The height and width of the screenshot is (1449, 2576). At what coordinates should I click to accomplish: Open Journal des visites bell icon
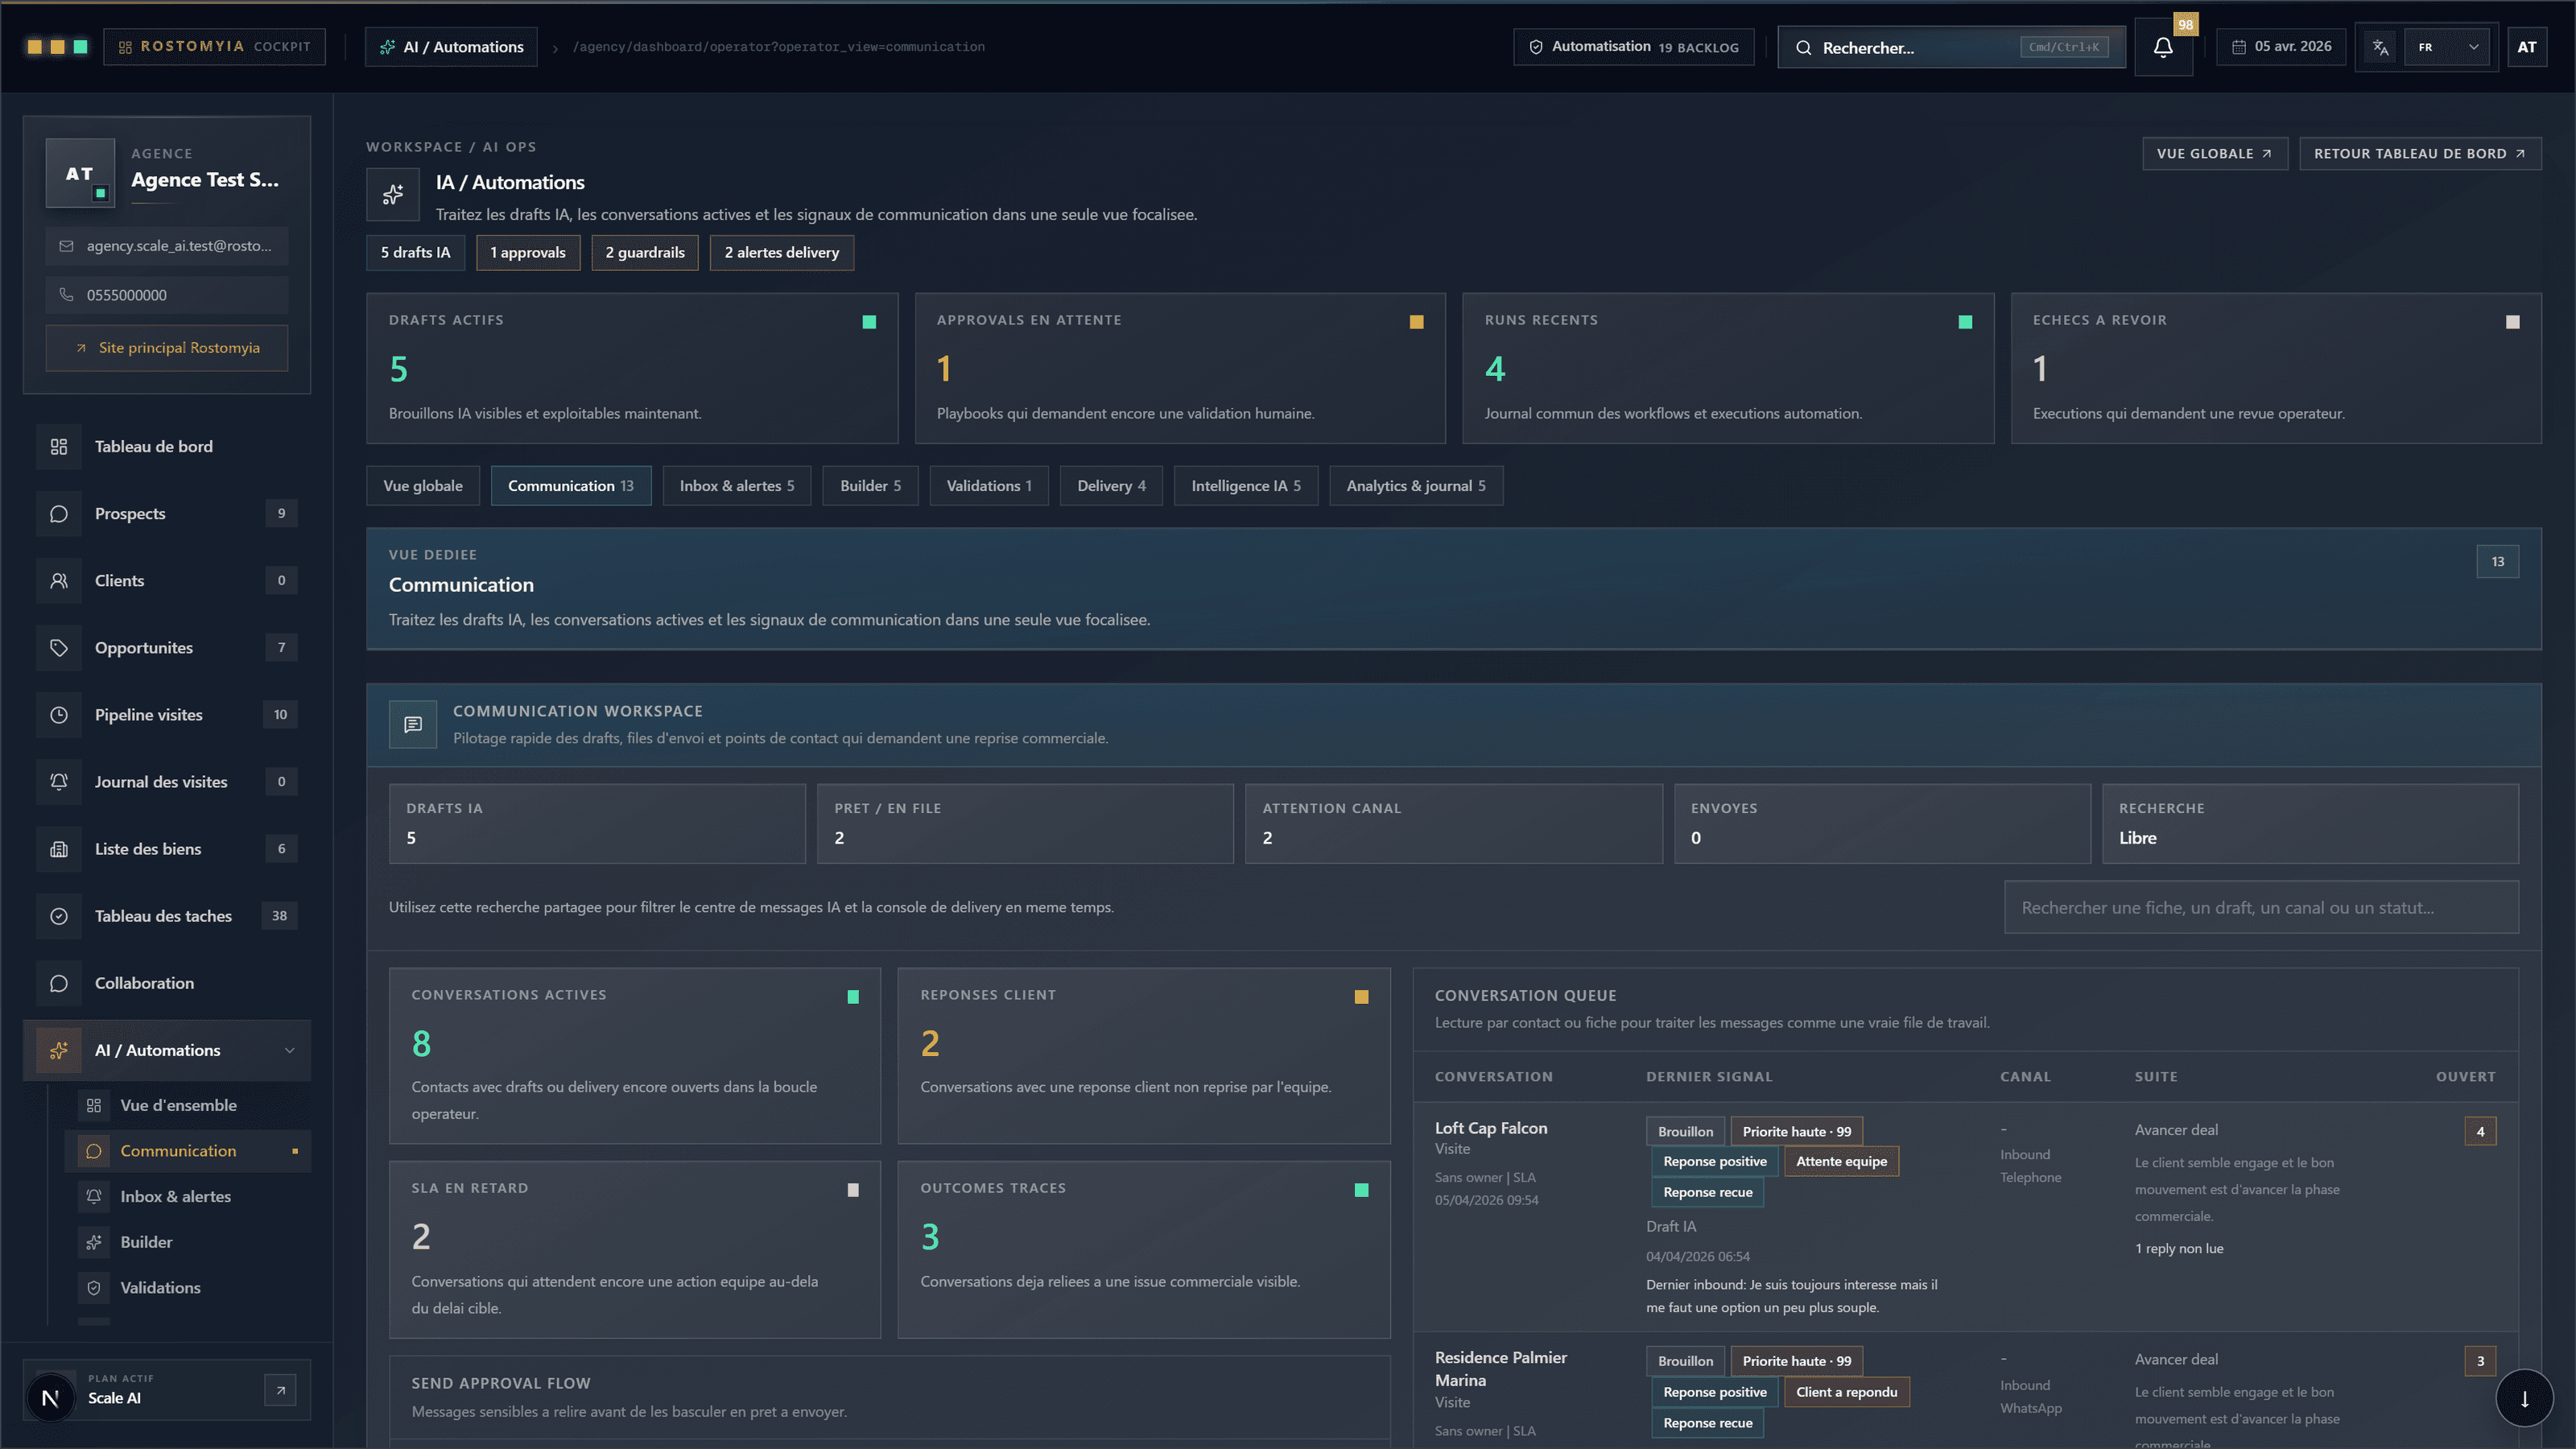pos(59,781)
